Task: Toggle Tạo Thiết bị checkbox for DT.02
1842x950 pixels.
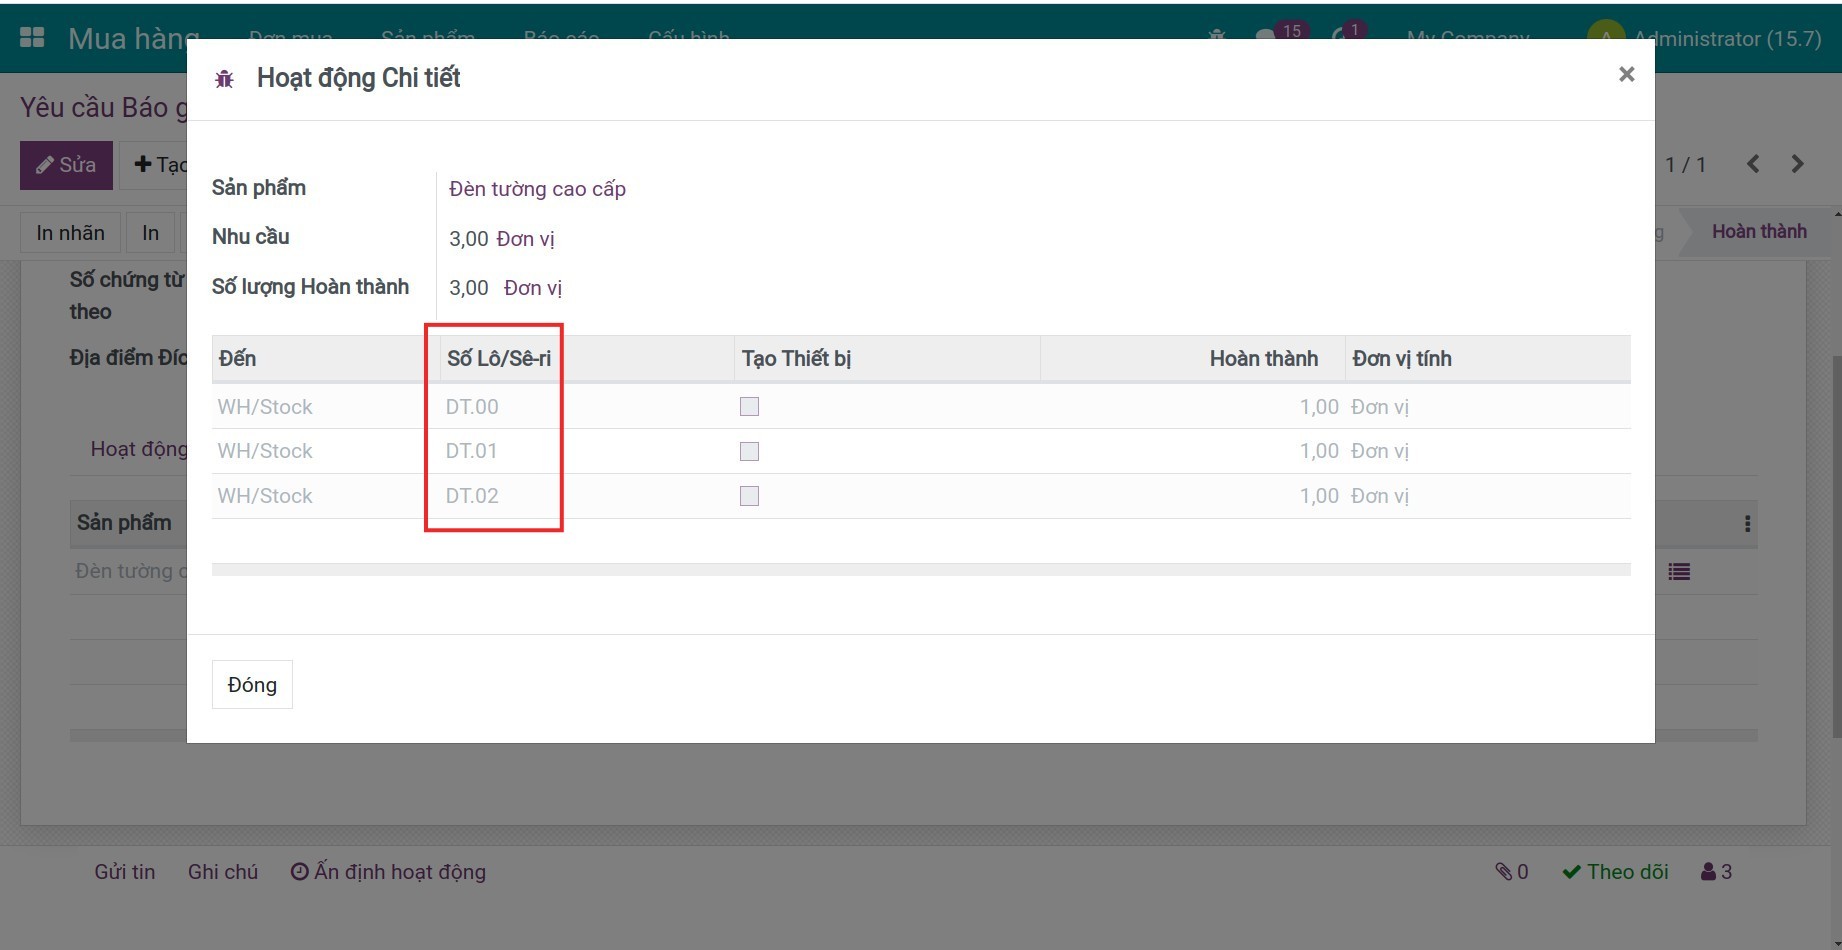Action: [749, 496]
